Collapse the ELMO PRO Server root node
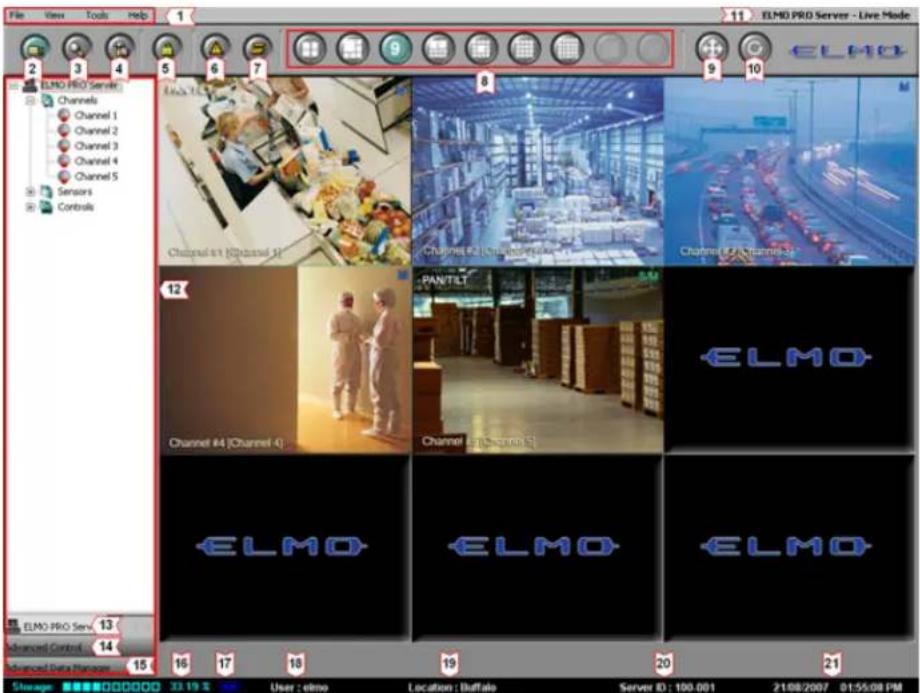This screenshot has height=693, width=920. 15,86
